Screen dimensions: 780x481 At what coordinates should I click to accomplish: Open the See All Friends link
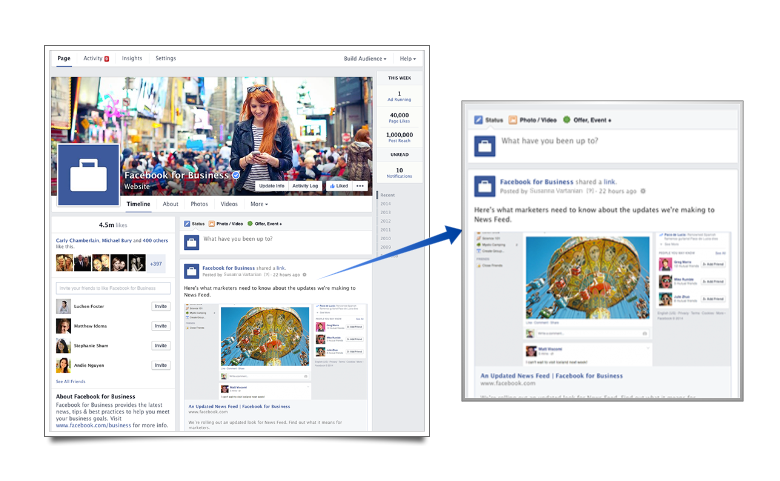pos(70,382)
